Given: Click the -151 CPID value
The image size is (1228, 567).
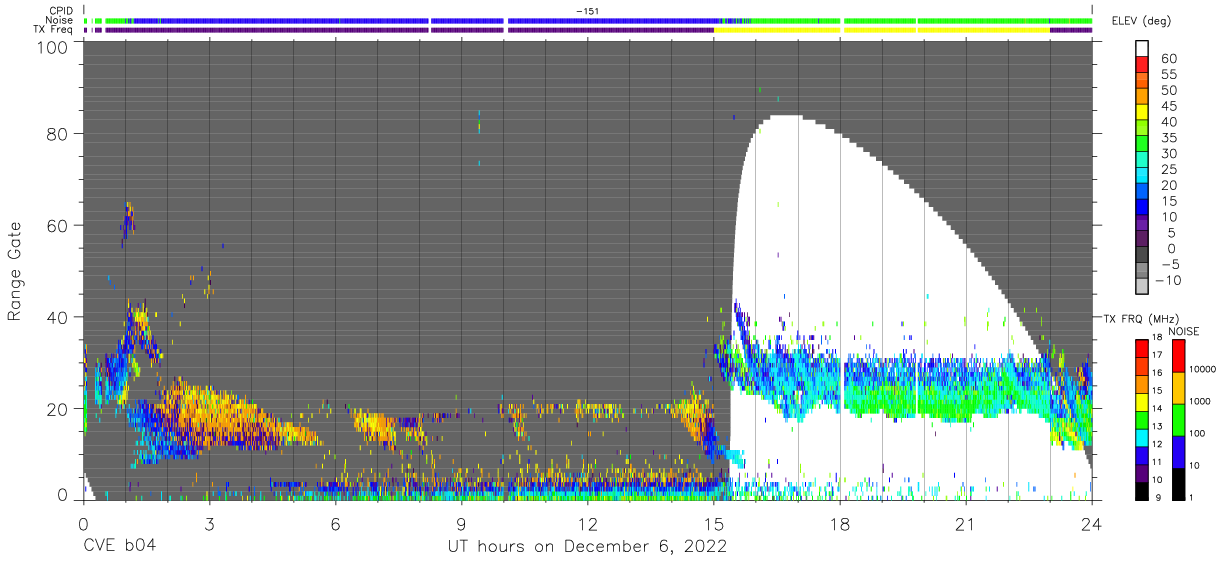Looking at the screenshot, I should (x=589, y=11).
